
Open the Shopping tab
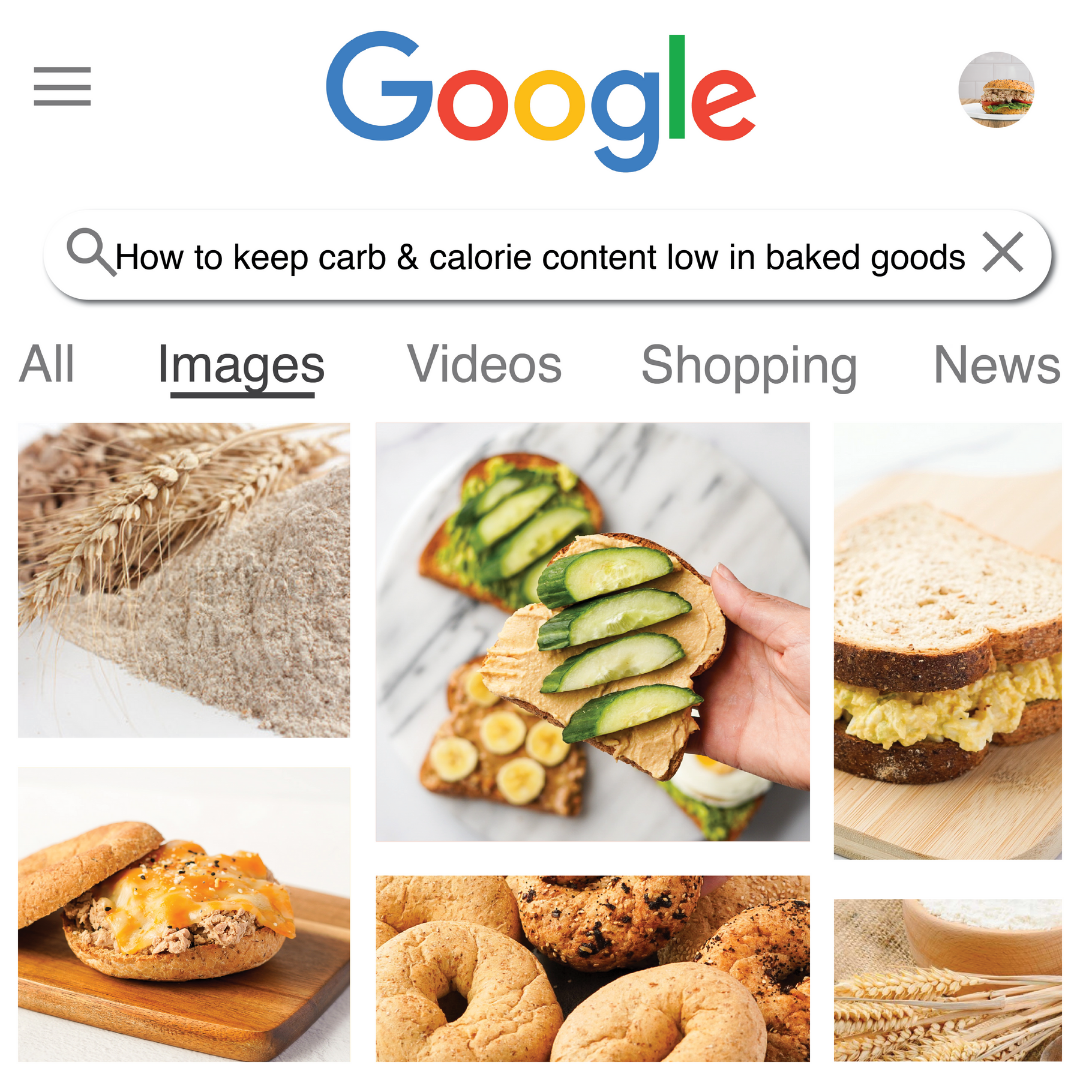coord(749,367)
